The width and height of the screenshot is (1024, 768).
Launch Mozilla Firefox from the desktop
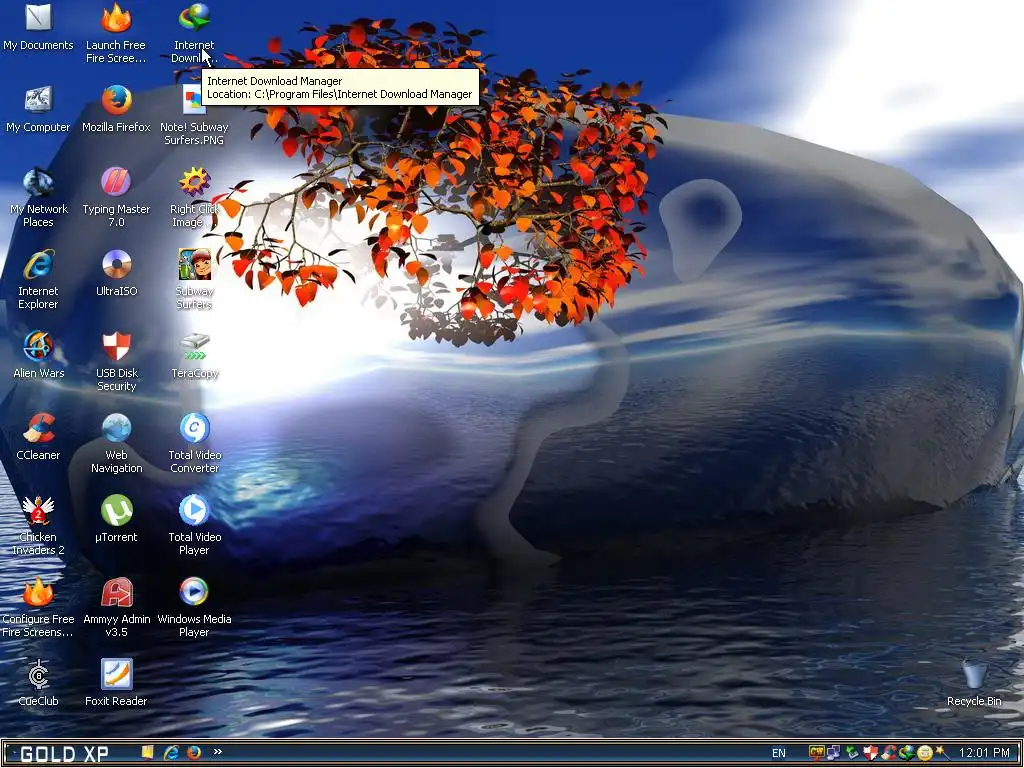coord(116,109)
